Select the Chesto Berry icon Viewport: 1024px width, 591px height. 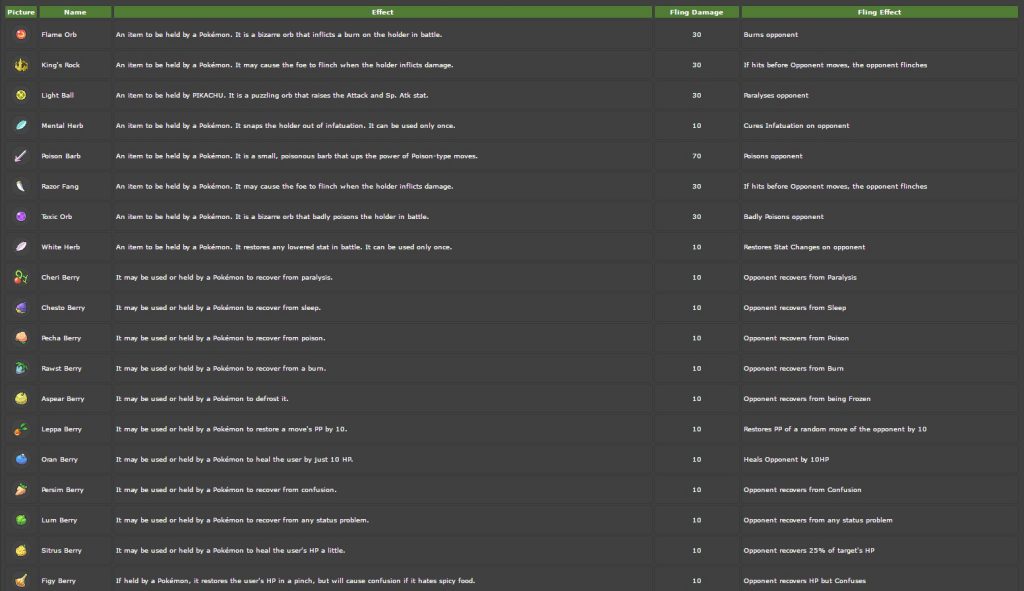(x=21, y=308)
